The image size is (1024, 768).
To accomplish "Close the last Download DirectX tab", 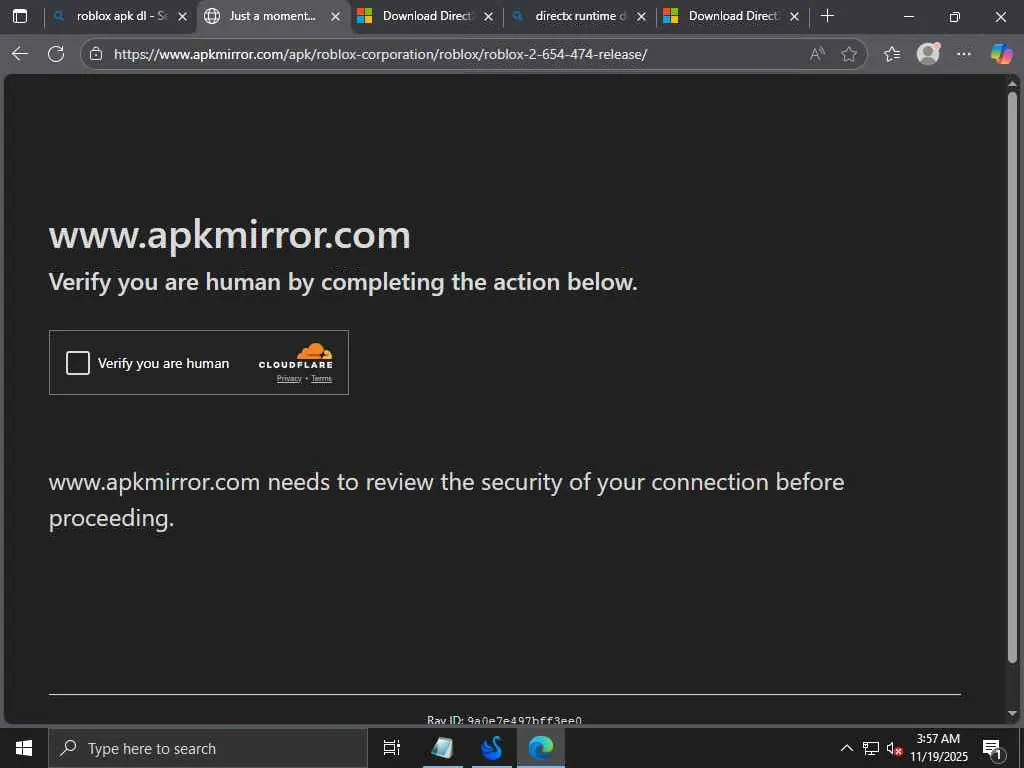I will click(794, 17).
